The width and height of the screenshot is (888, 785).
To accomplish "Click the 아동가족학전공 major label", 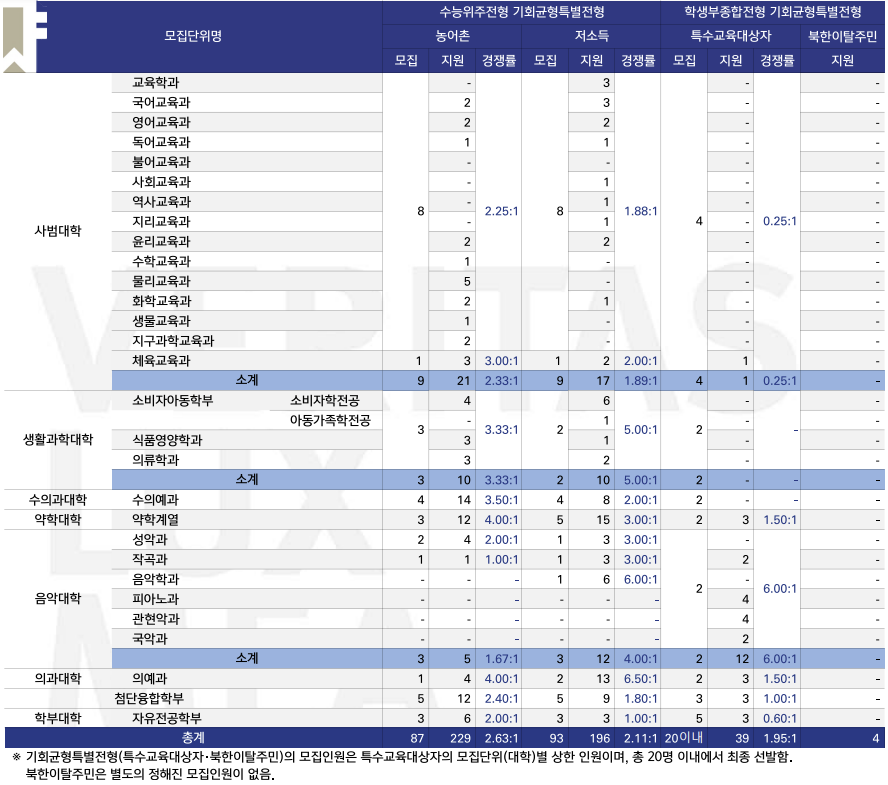I will coord(330,420).
